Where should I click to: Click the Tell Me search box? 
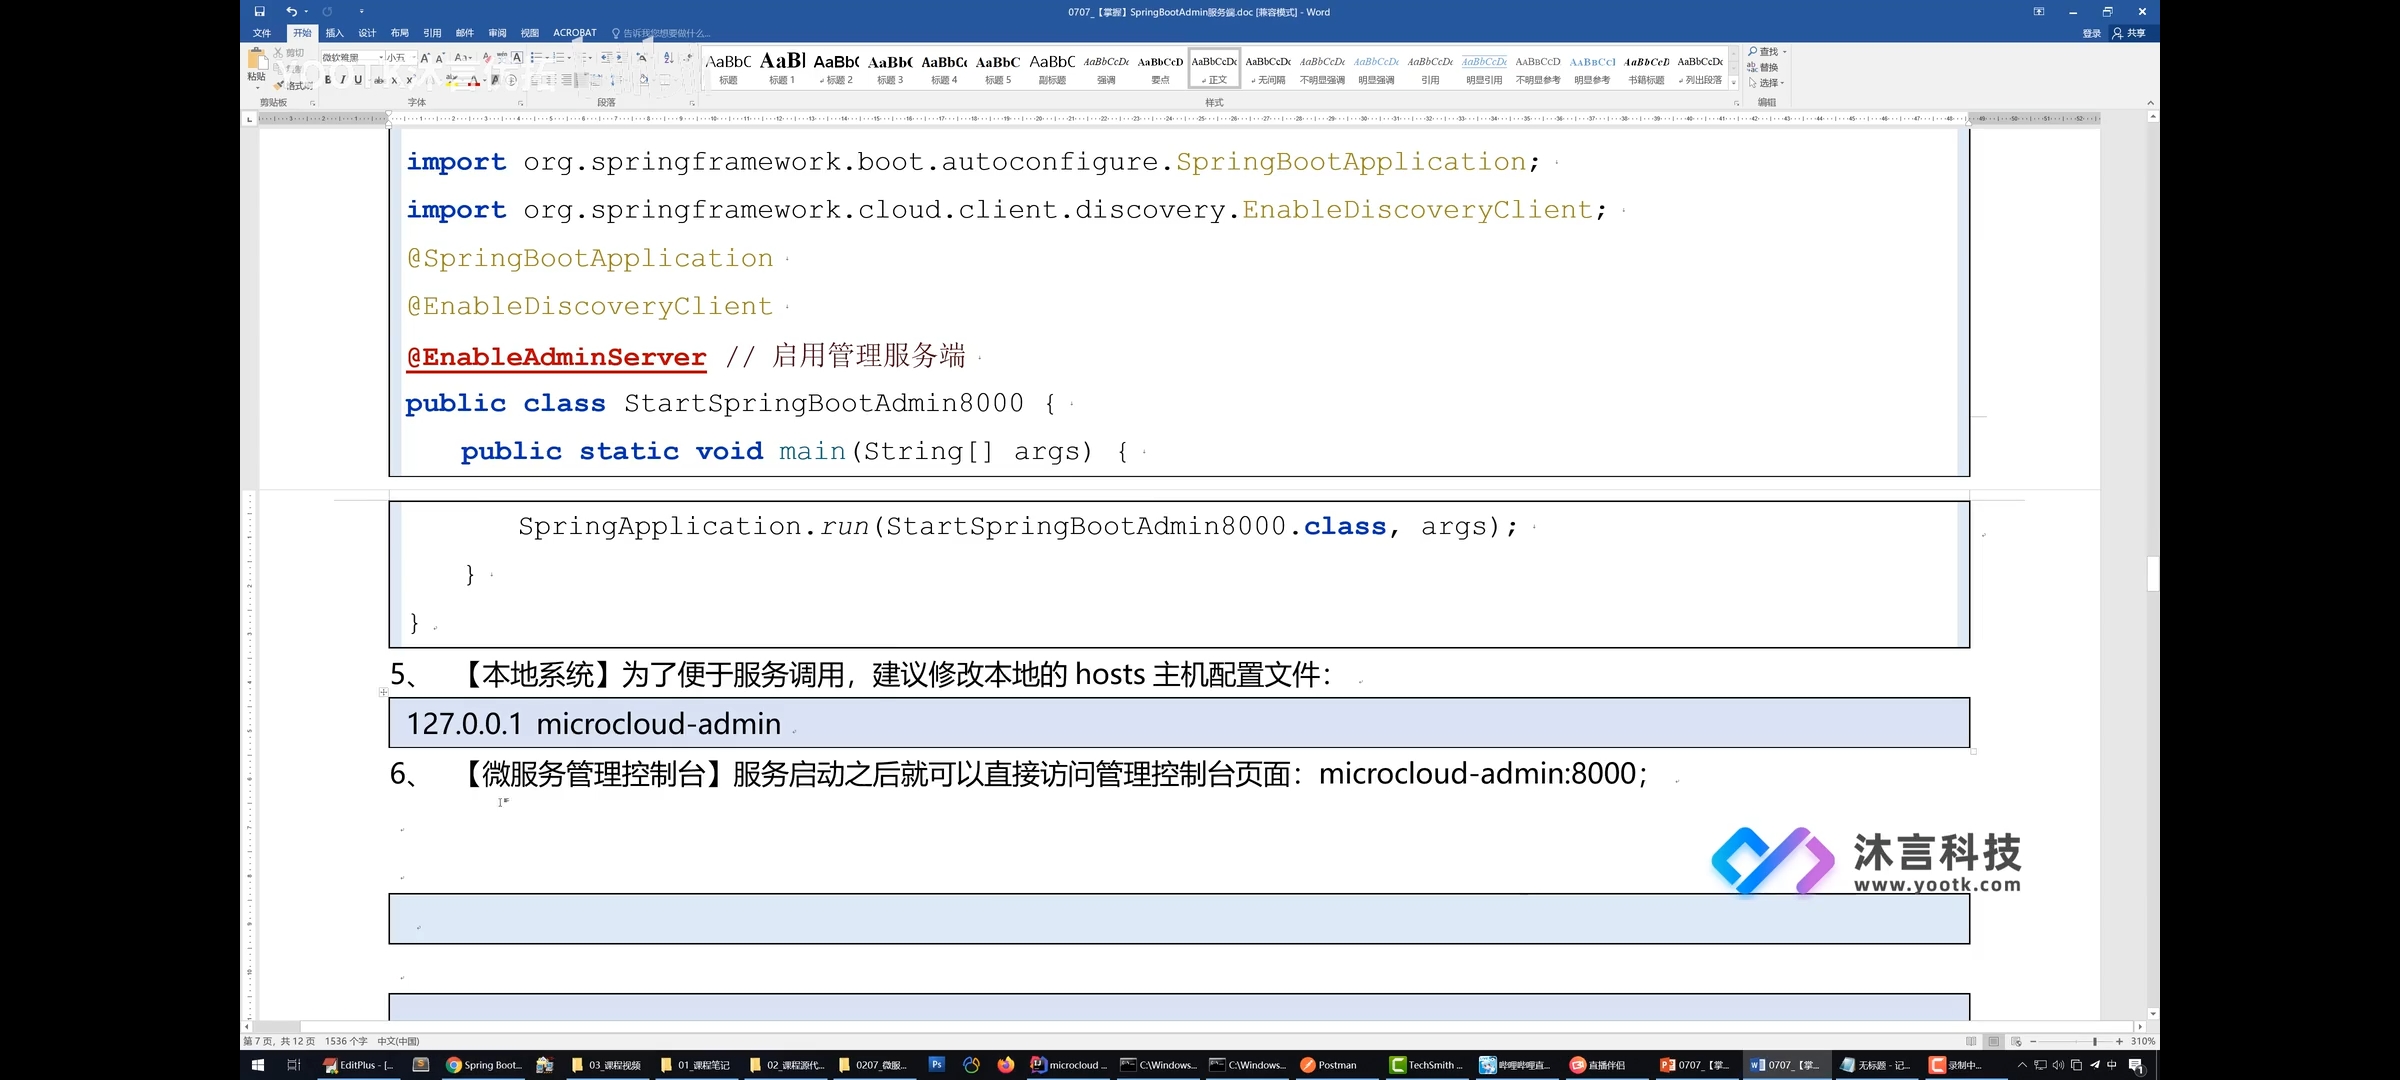(x=661, y=33)
